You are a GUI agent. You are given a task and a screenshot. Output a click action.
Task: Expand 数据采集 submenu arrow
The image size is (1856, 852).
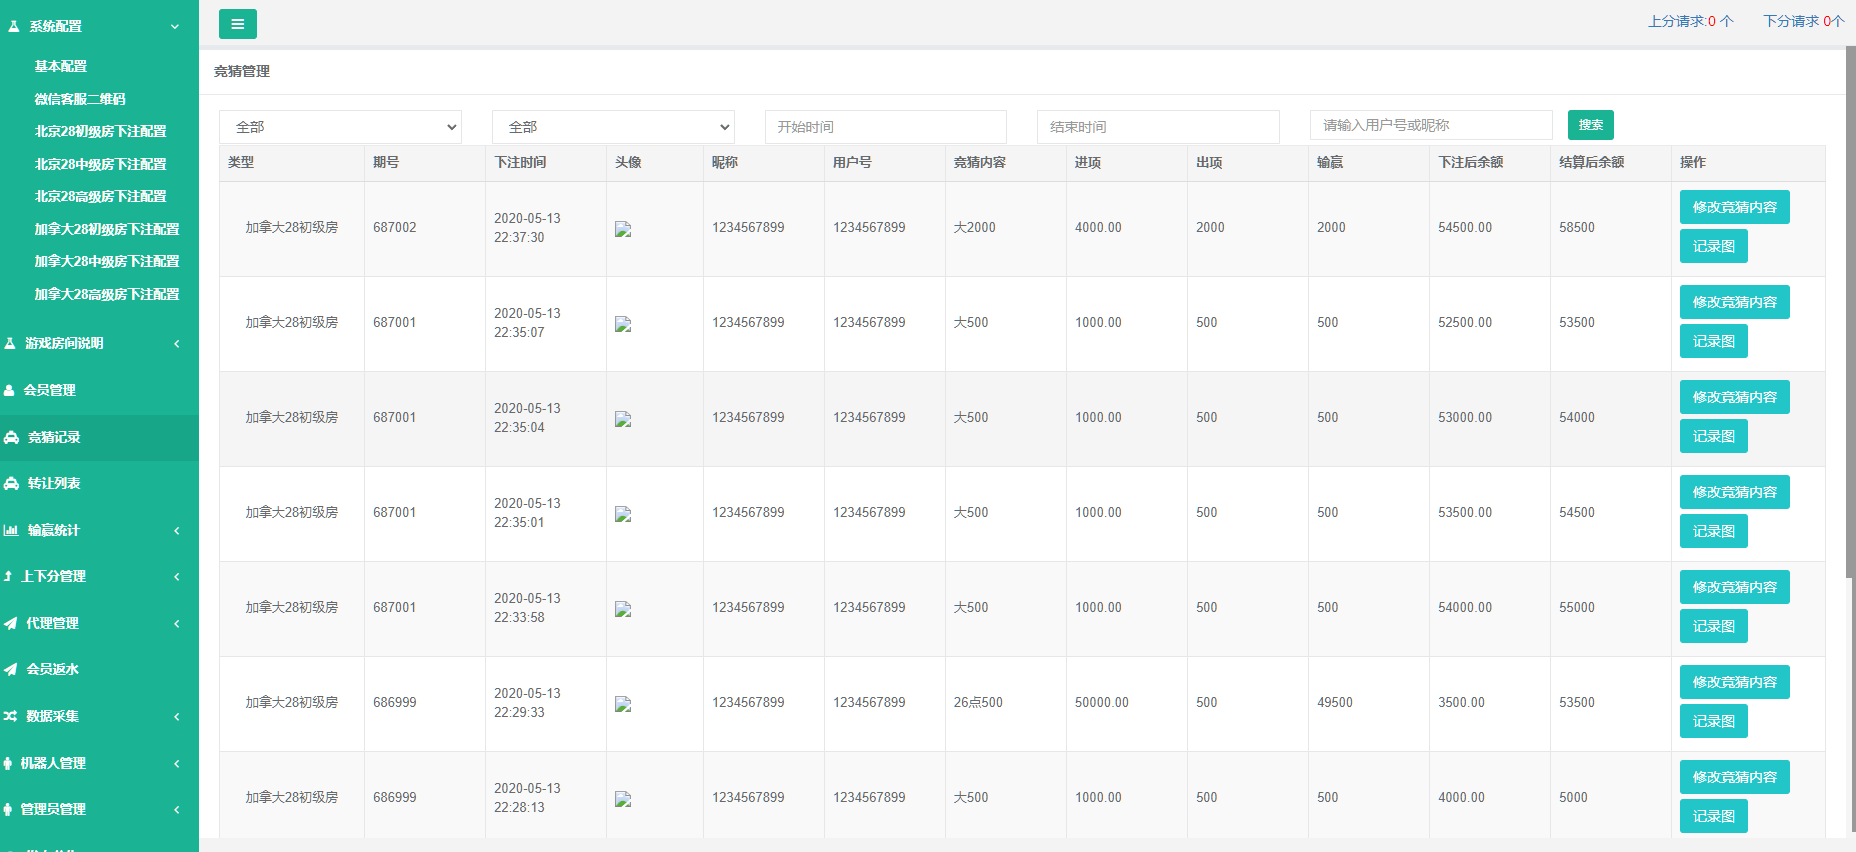coord(177,716)
